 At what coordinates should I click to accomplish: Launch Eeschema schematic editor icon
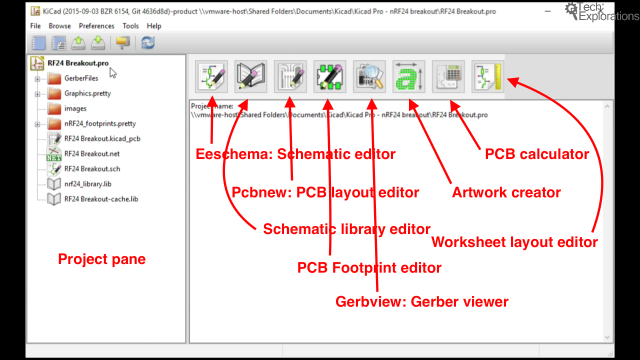211,76
